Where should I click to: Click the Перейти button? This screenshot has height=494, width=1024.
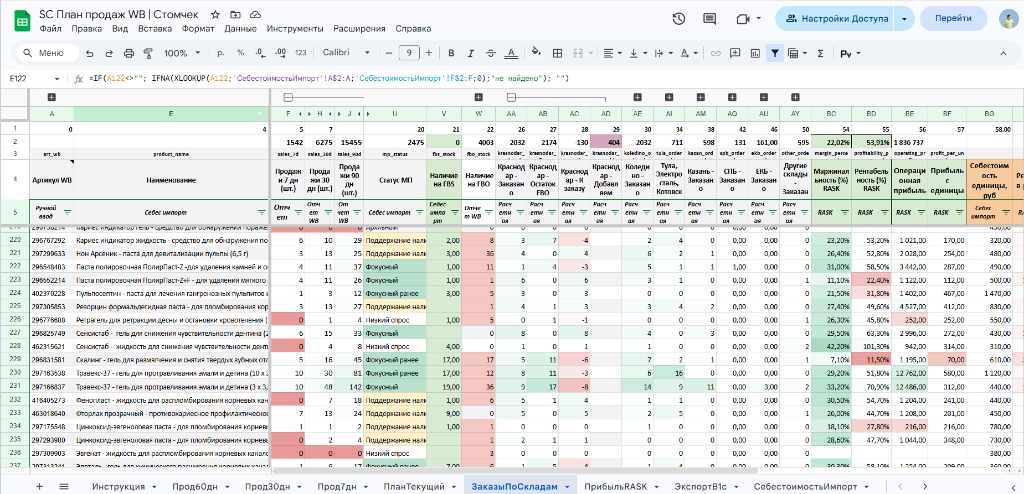point(952,19)
